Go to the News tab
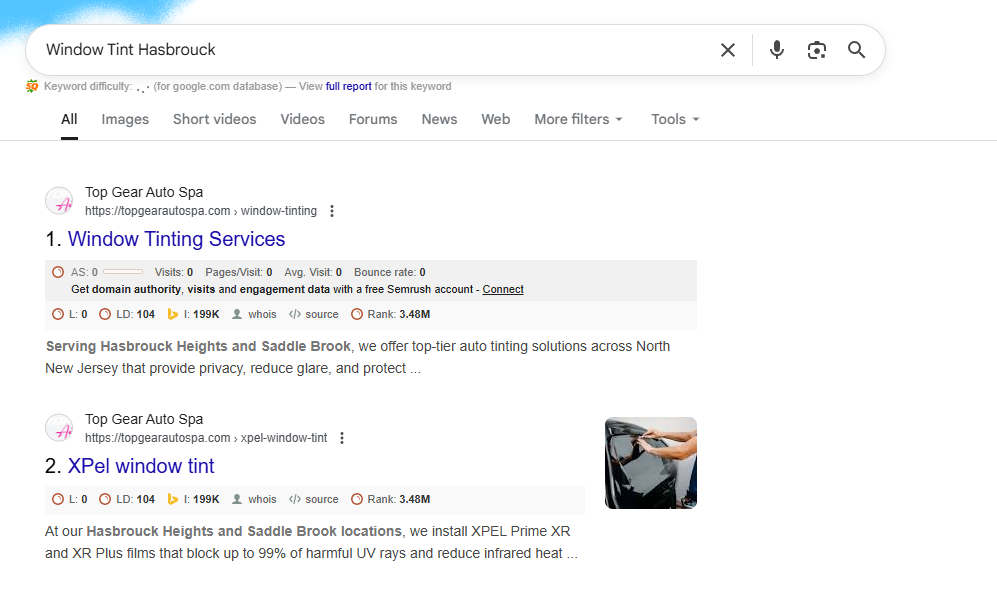This screenshot has height=597, width=997. pos(439,119)
